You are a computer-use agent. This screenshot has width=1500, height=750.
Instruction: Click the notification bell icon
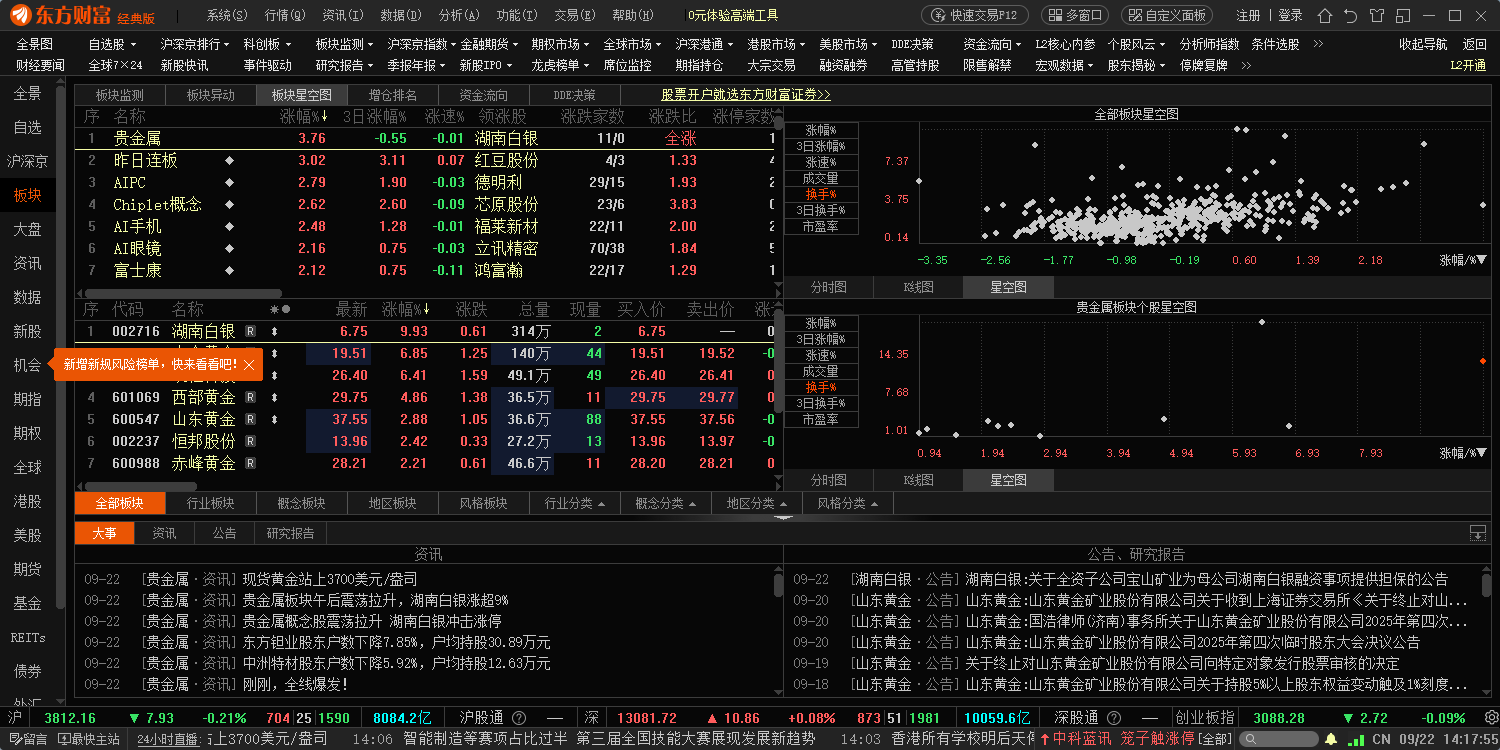[1333, 739]
